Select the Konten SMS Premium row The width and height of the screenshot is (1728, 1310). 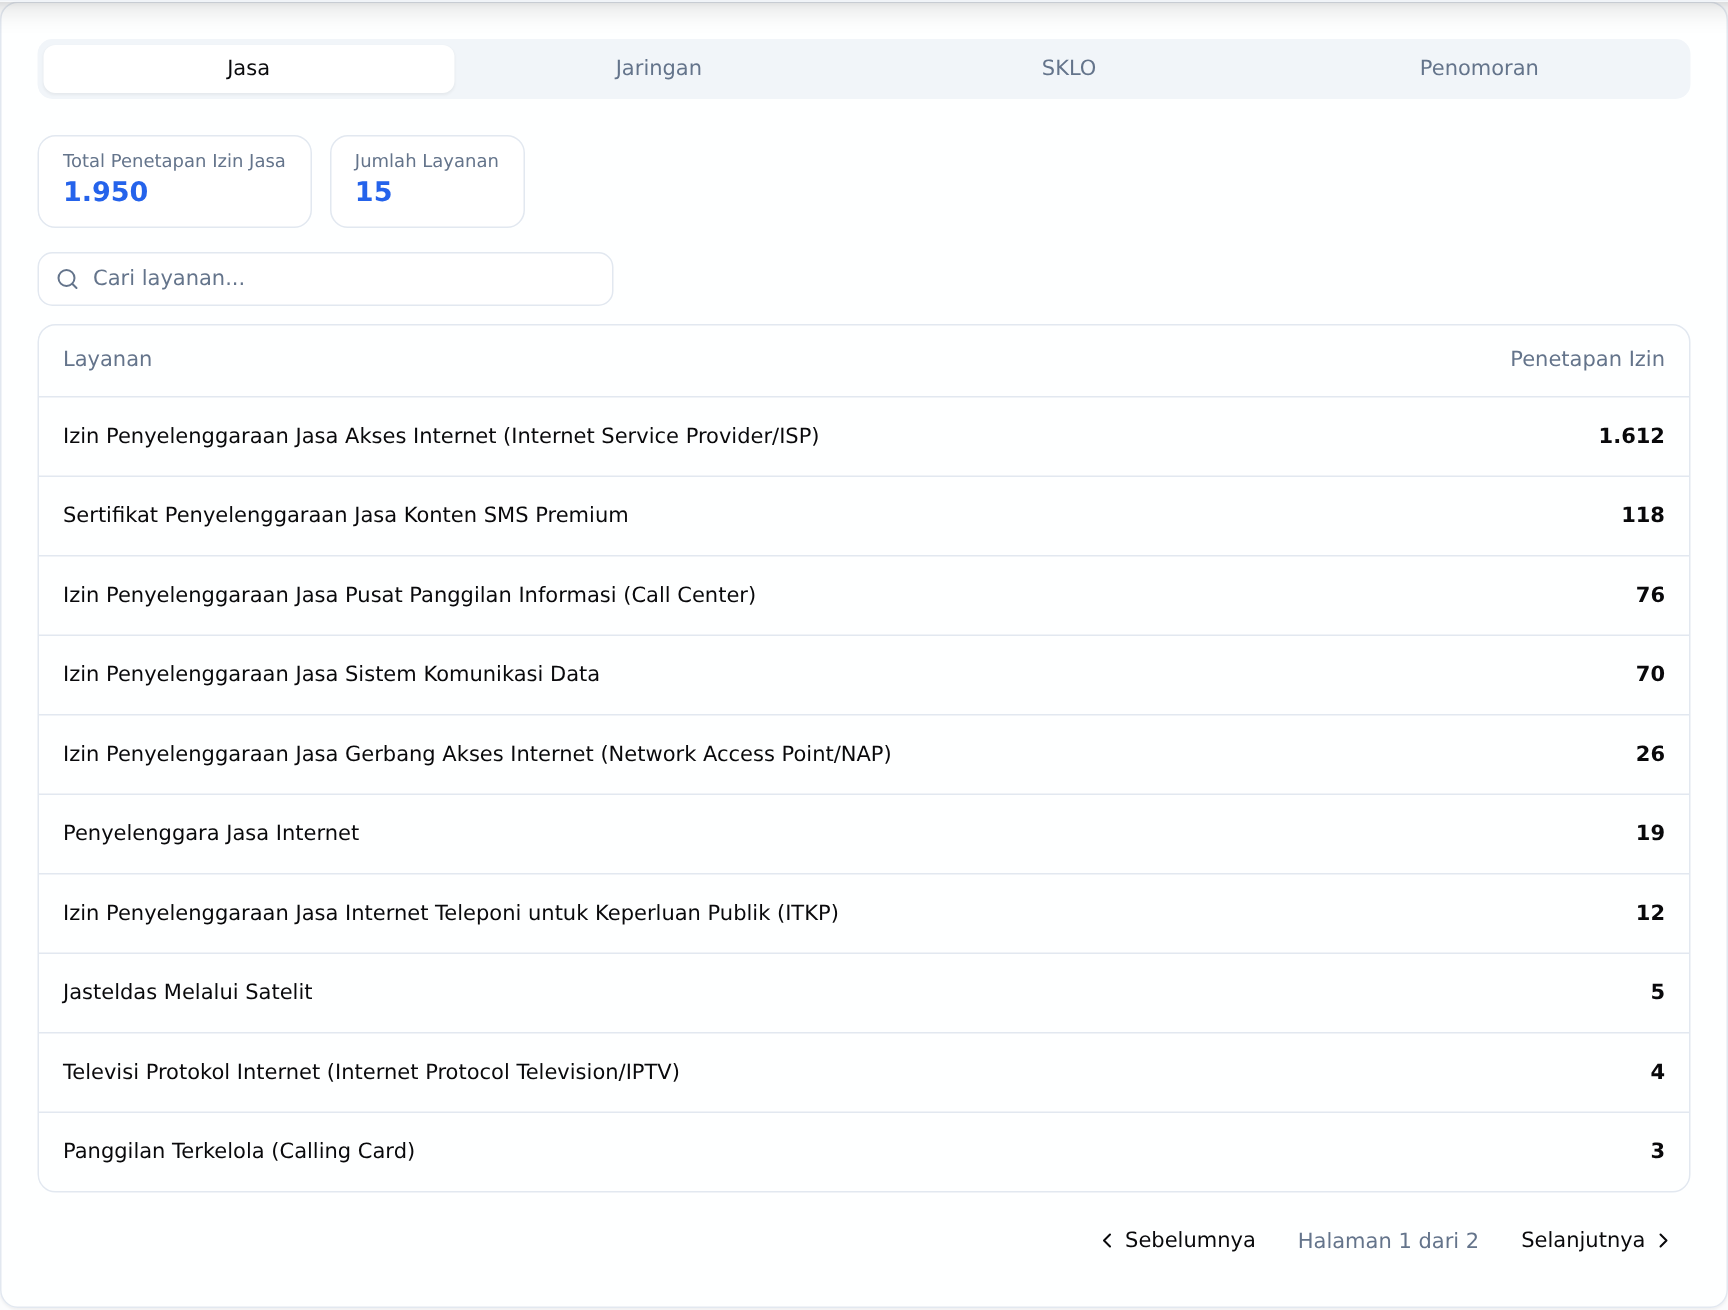(x=864, y=515)
